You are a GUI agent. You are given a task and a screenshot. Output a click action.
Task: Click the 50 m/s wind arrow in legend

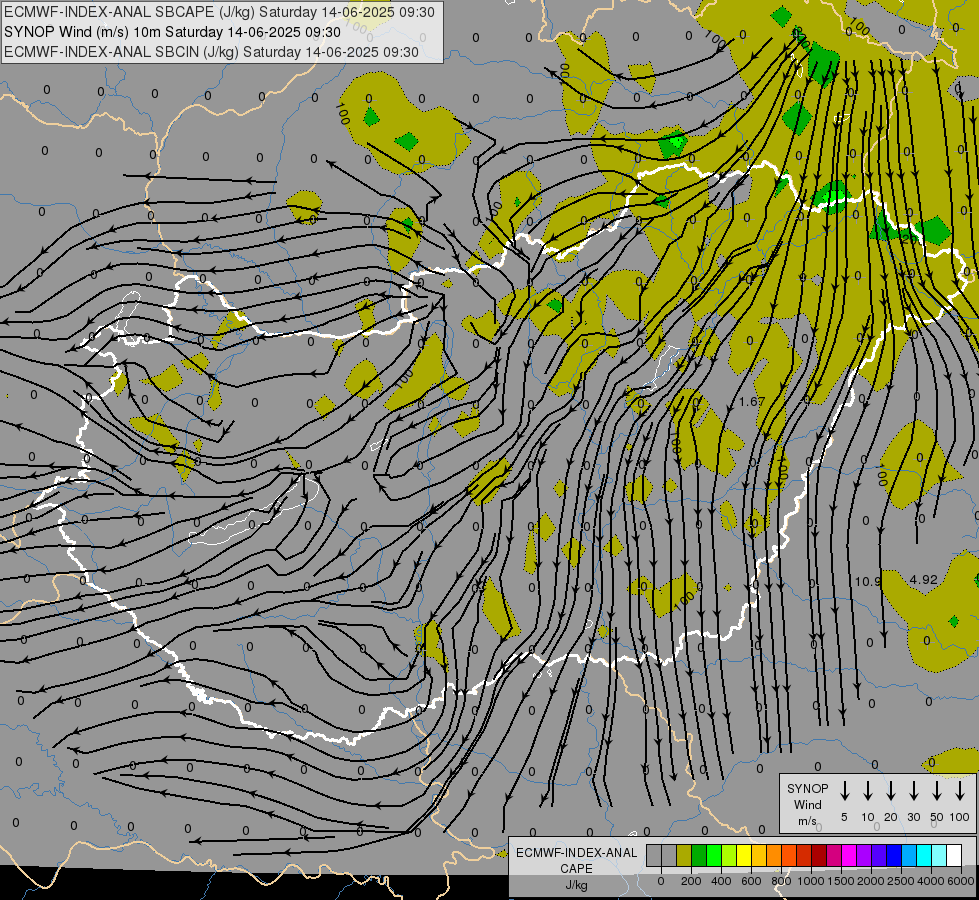[x=937, y=791]
